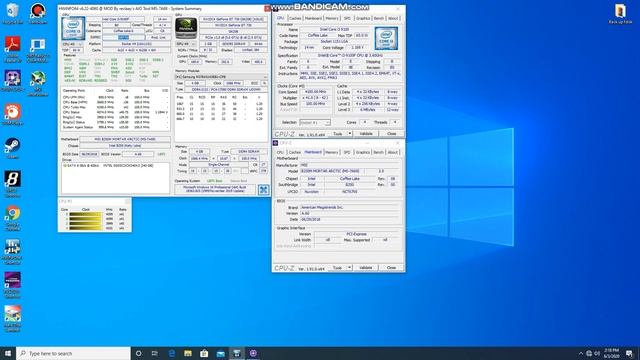Click the CPU Status row in HWiNFO
The width and height of the screenshot is (640, 360).
[115, 112]
